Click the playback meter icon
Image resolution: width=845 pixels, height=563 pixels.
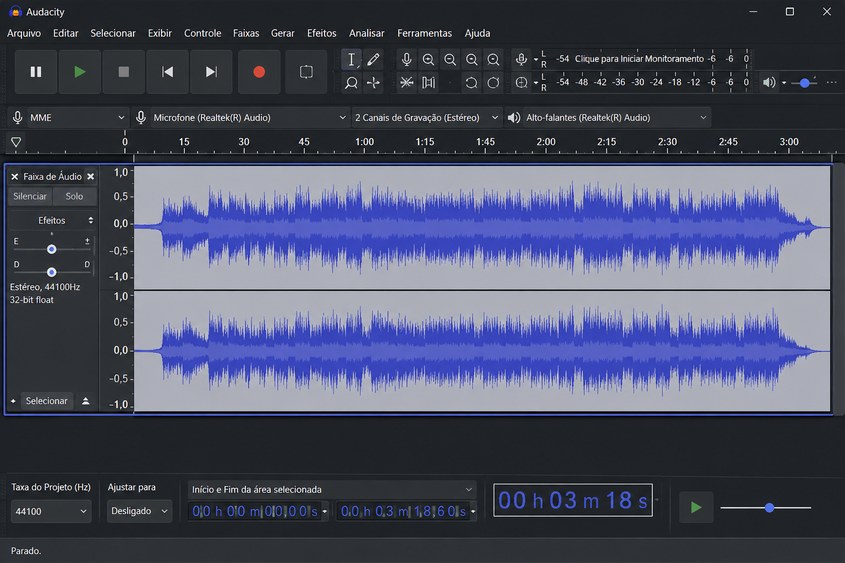click(521, 83)
